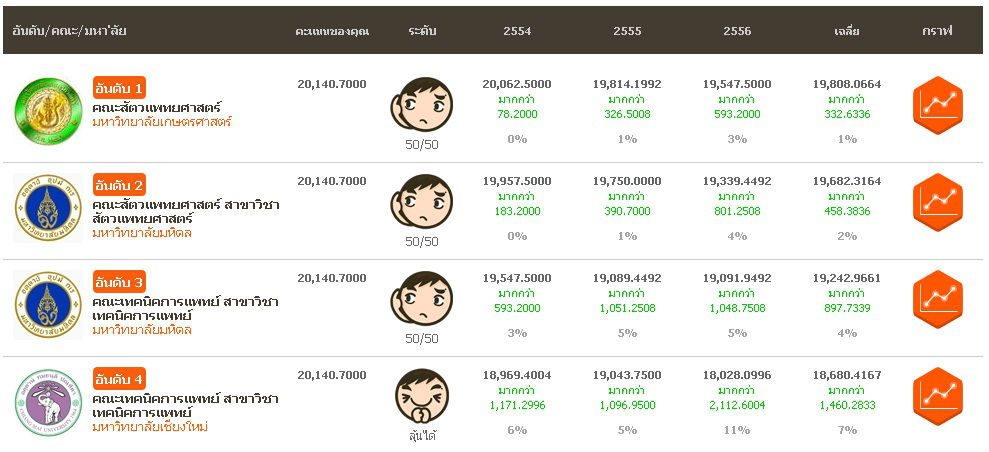Click thinking face icon in rank 4 row
989x452 pixels.
421,396
